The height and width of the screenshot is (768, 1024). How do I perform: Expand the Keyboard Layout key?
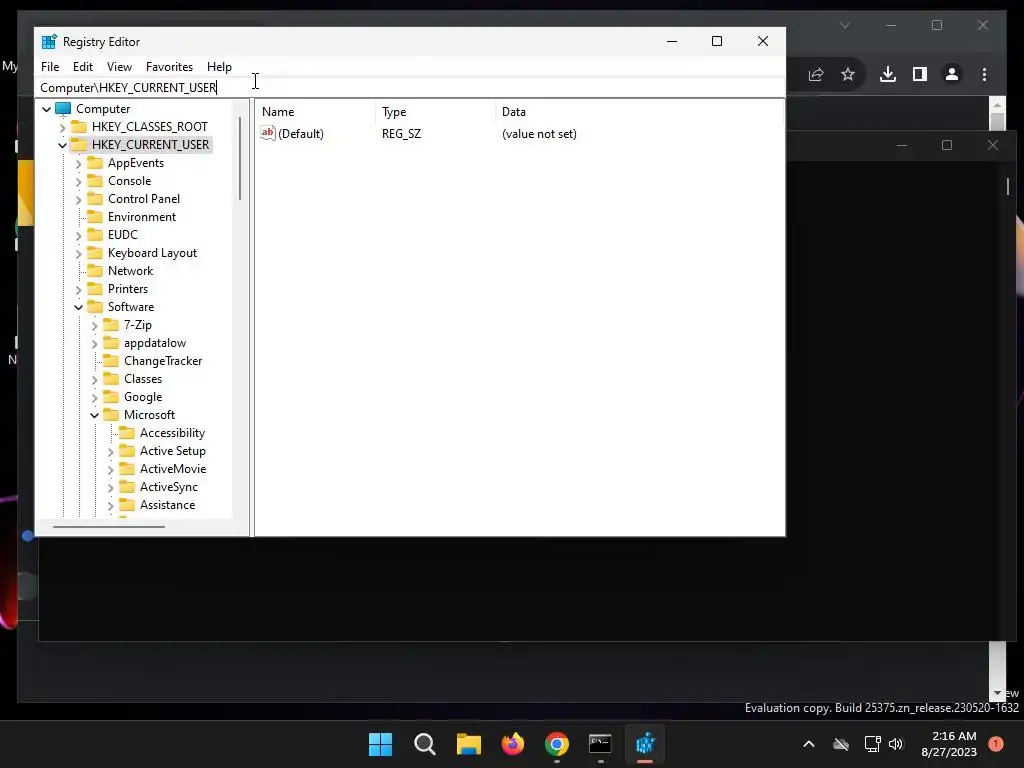tap(78, 253)
